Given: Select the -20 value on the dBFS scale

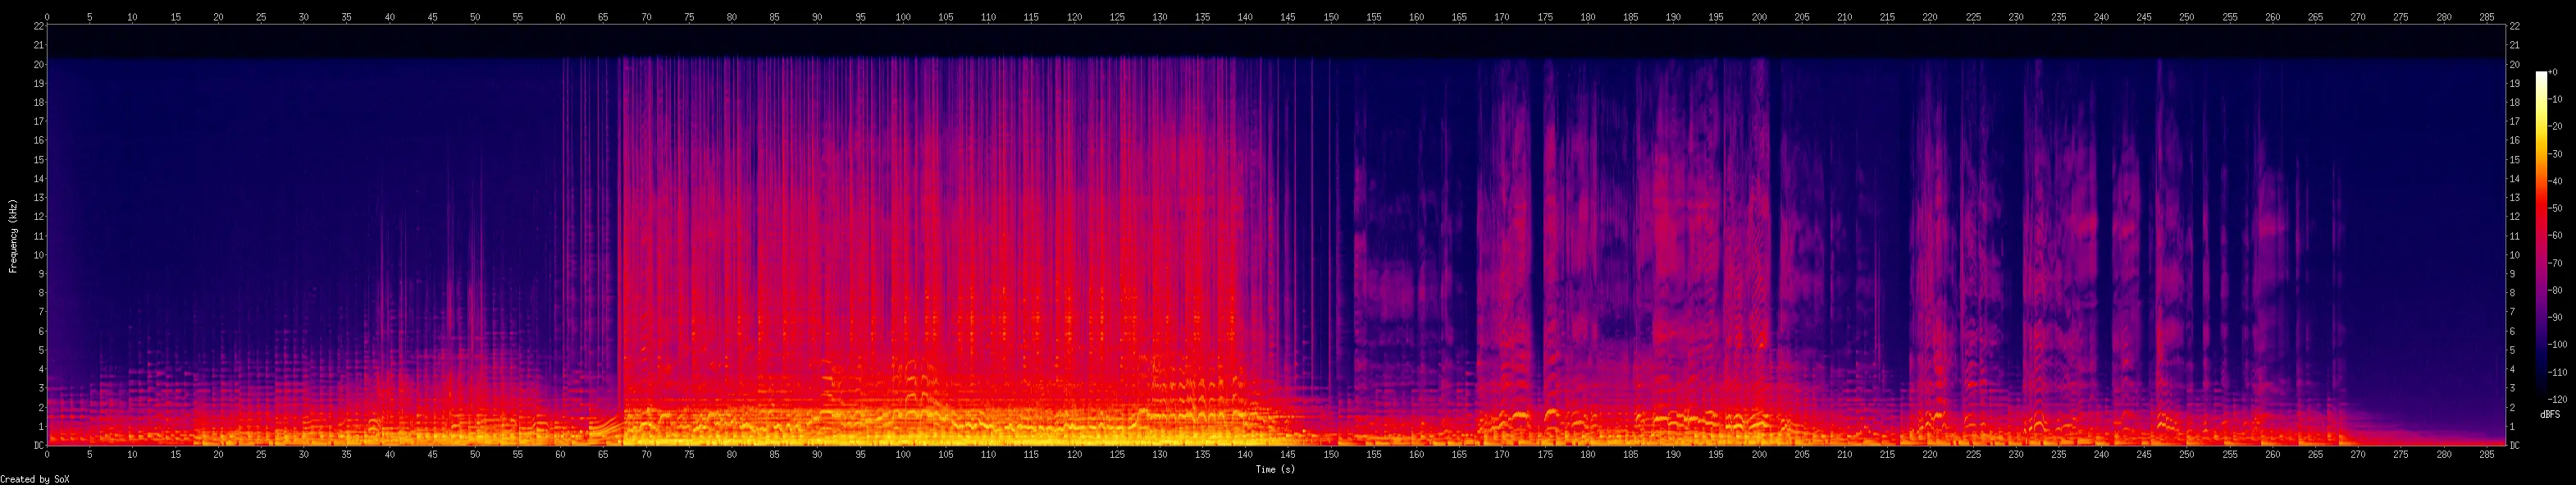Looking at the screenshot, I should pos(2555,127).
